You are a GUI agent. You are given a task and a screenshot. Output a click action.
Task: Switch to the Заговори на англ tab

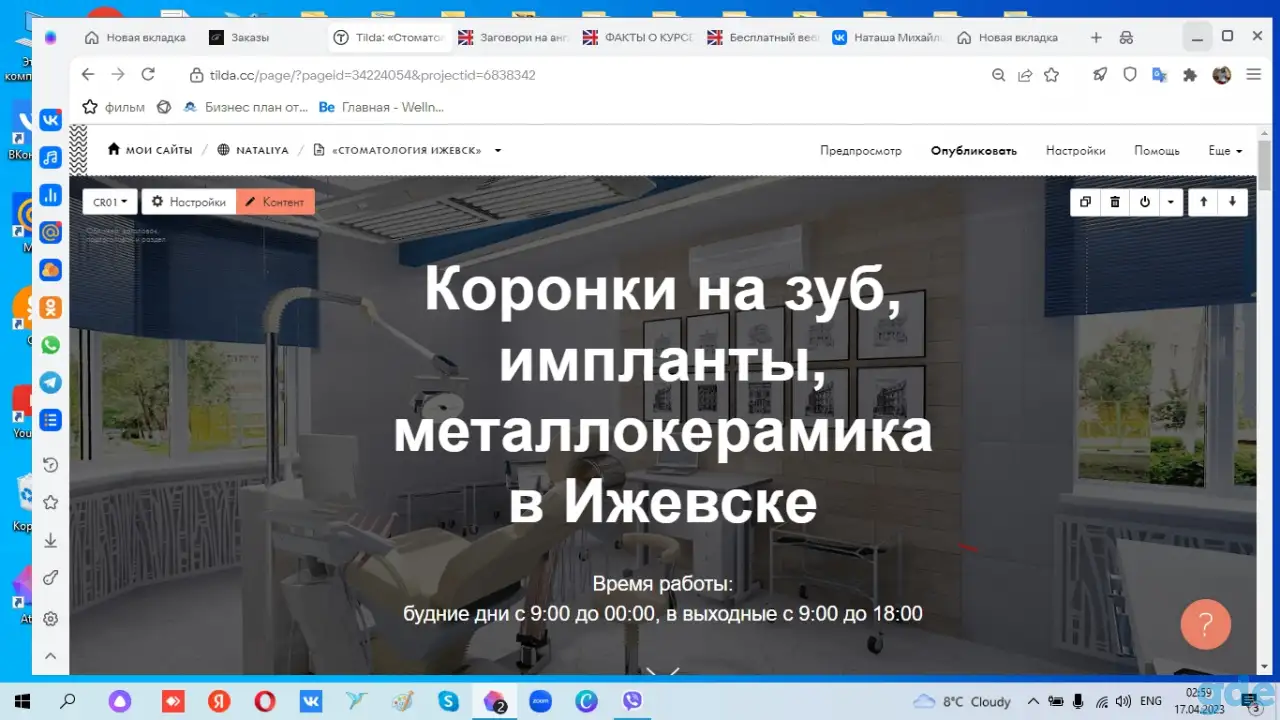point(514,37)
